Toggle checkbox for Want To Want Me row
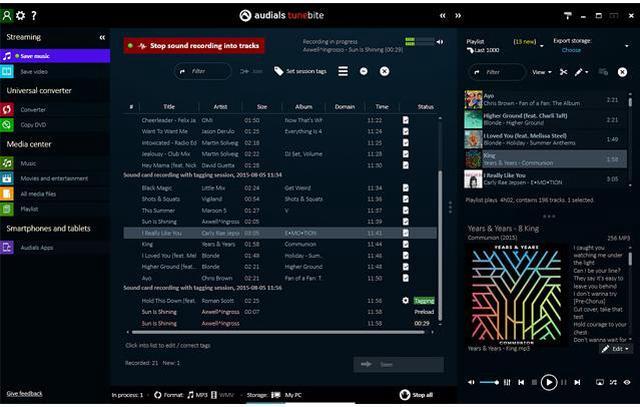 click(406, 131)
